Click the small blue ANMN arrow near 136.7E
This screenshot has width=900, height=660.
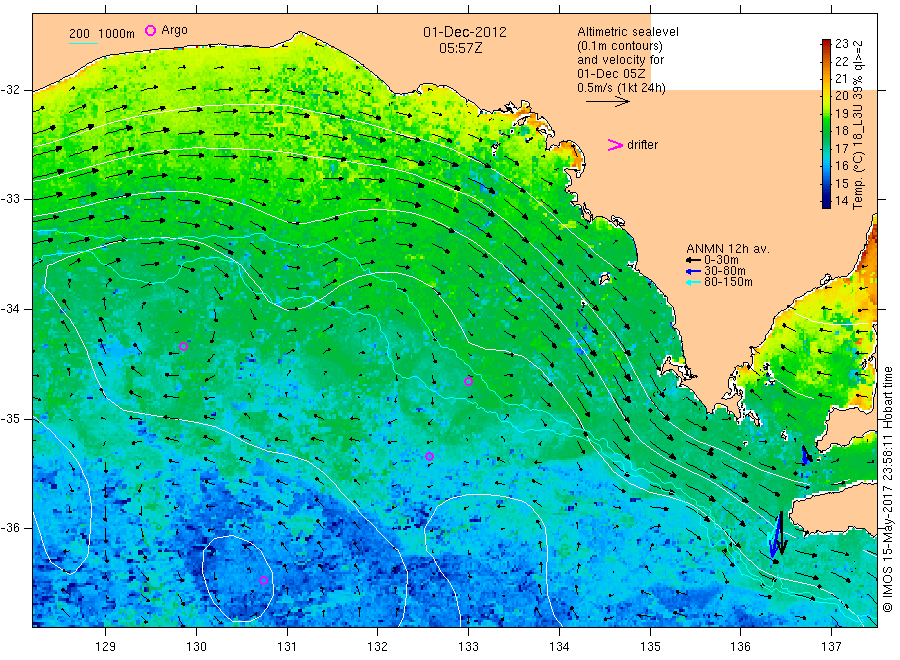pyautogui.click(x=805, y=456)
